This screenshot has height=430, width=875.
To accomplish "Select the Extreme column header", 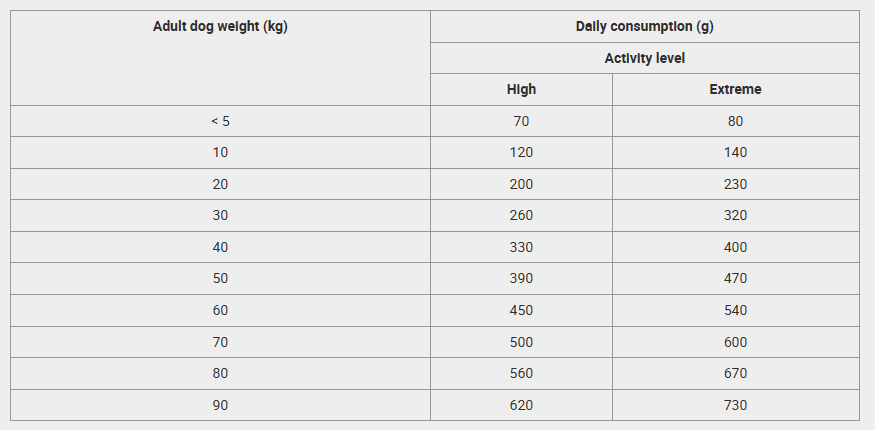I will (x=735, y=89).
